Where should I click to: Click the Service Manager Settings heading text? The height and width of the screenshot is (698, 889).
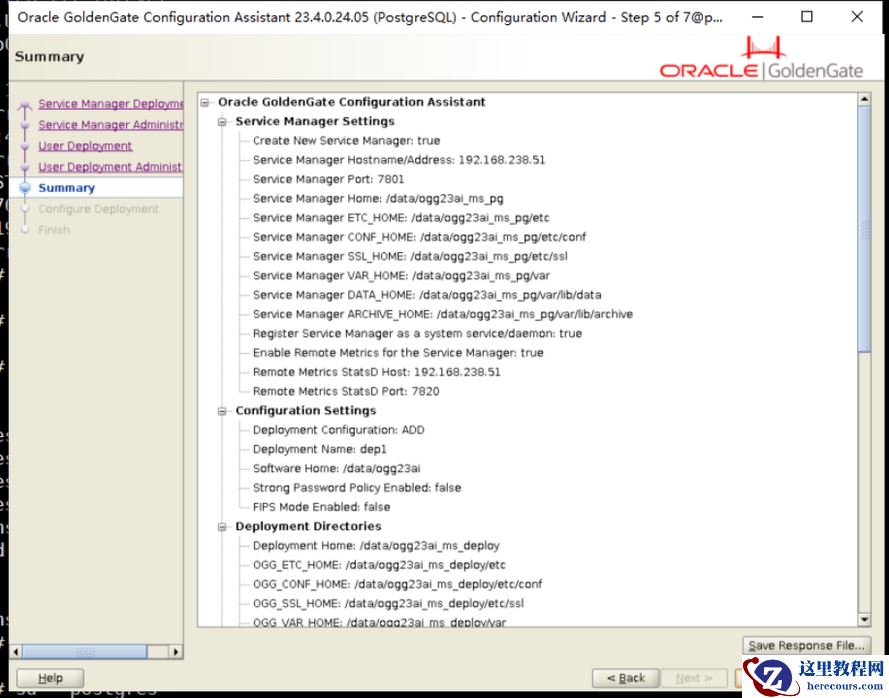point(315,121)
